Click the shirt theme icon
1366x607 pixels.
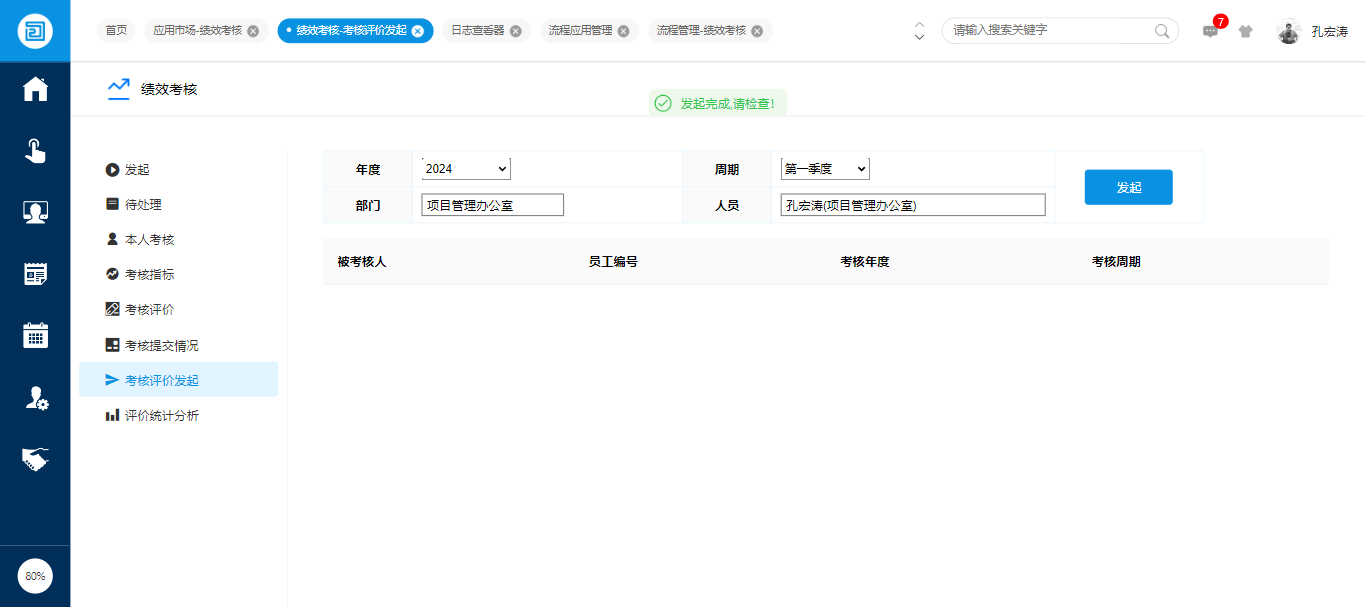1245,31
